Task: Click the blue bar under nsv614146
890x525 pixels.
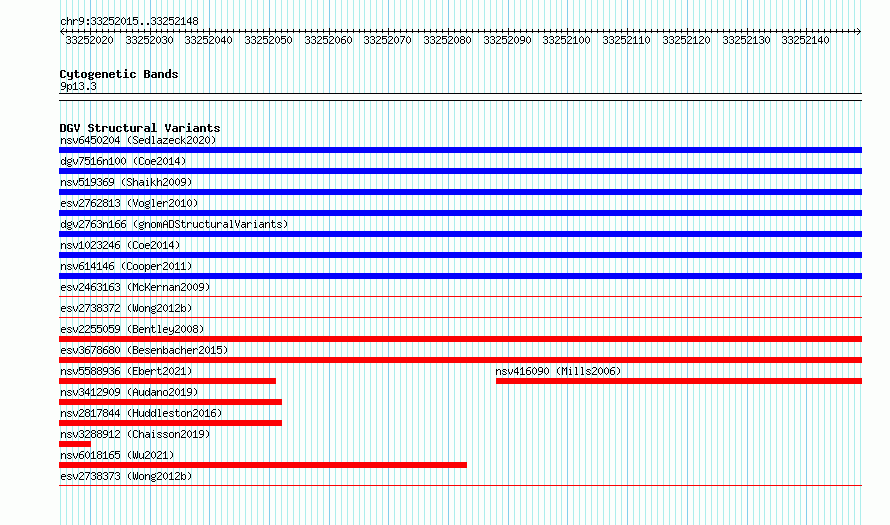Action: tap(460, 276)
